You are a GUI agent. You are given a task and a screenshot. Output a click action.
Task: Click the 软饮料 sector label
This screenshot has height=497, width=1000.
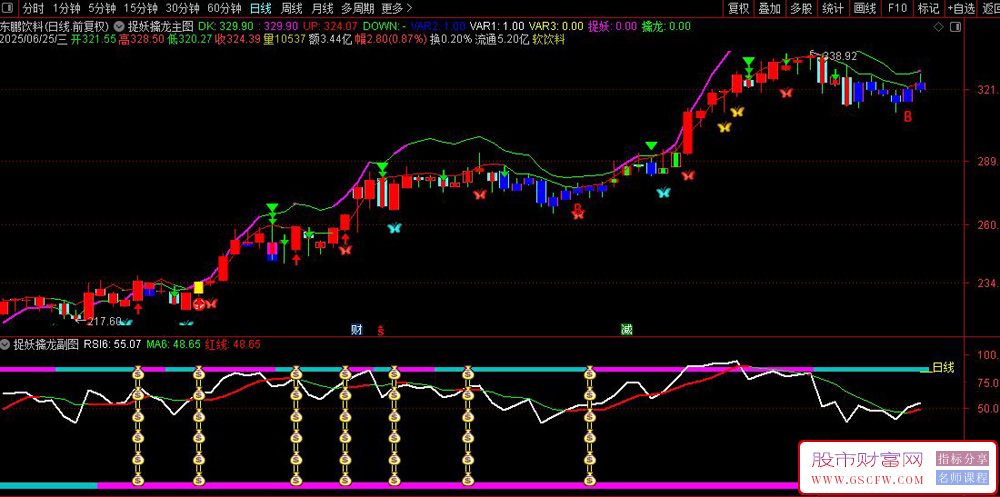click(x=548, y=39)
